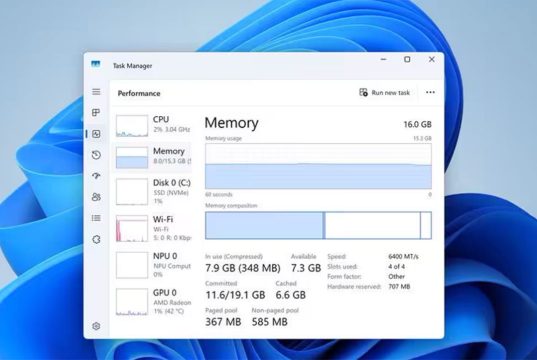
Task: Click the 707 MB hardware reserved value
Action: [399, 287]
